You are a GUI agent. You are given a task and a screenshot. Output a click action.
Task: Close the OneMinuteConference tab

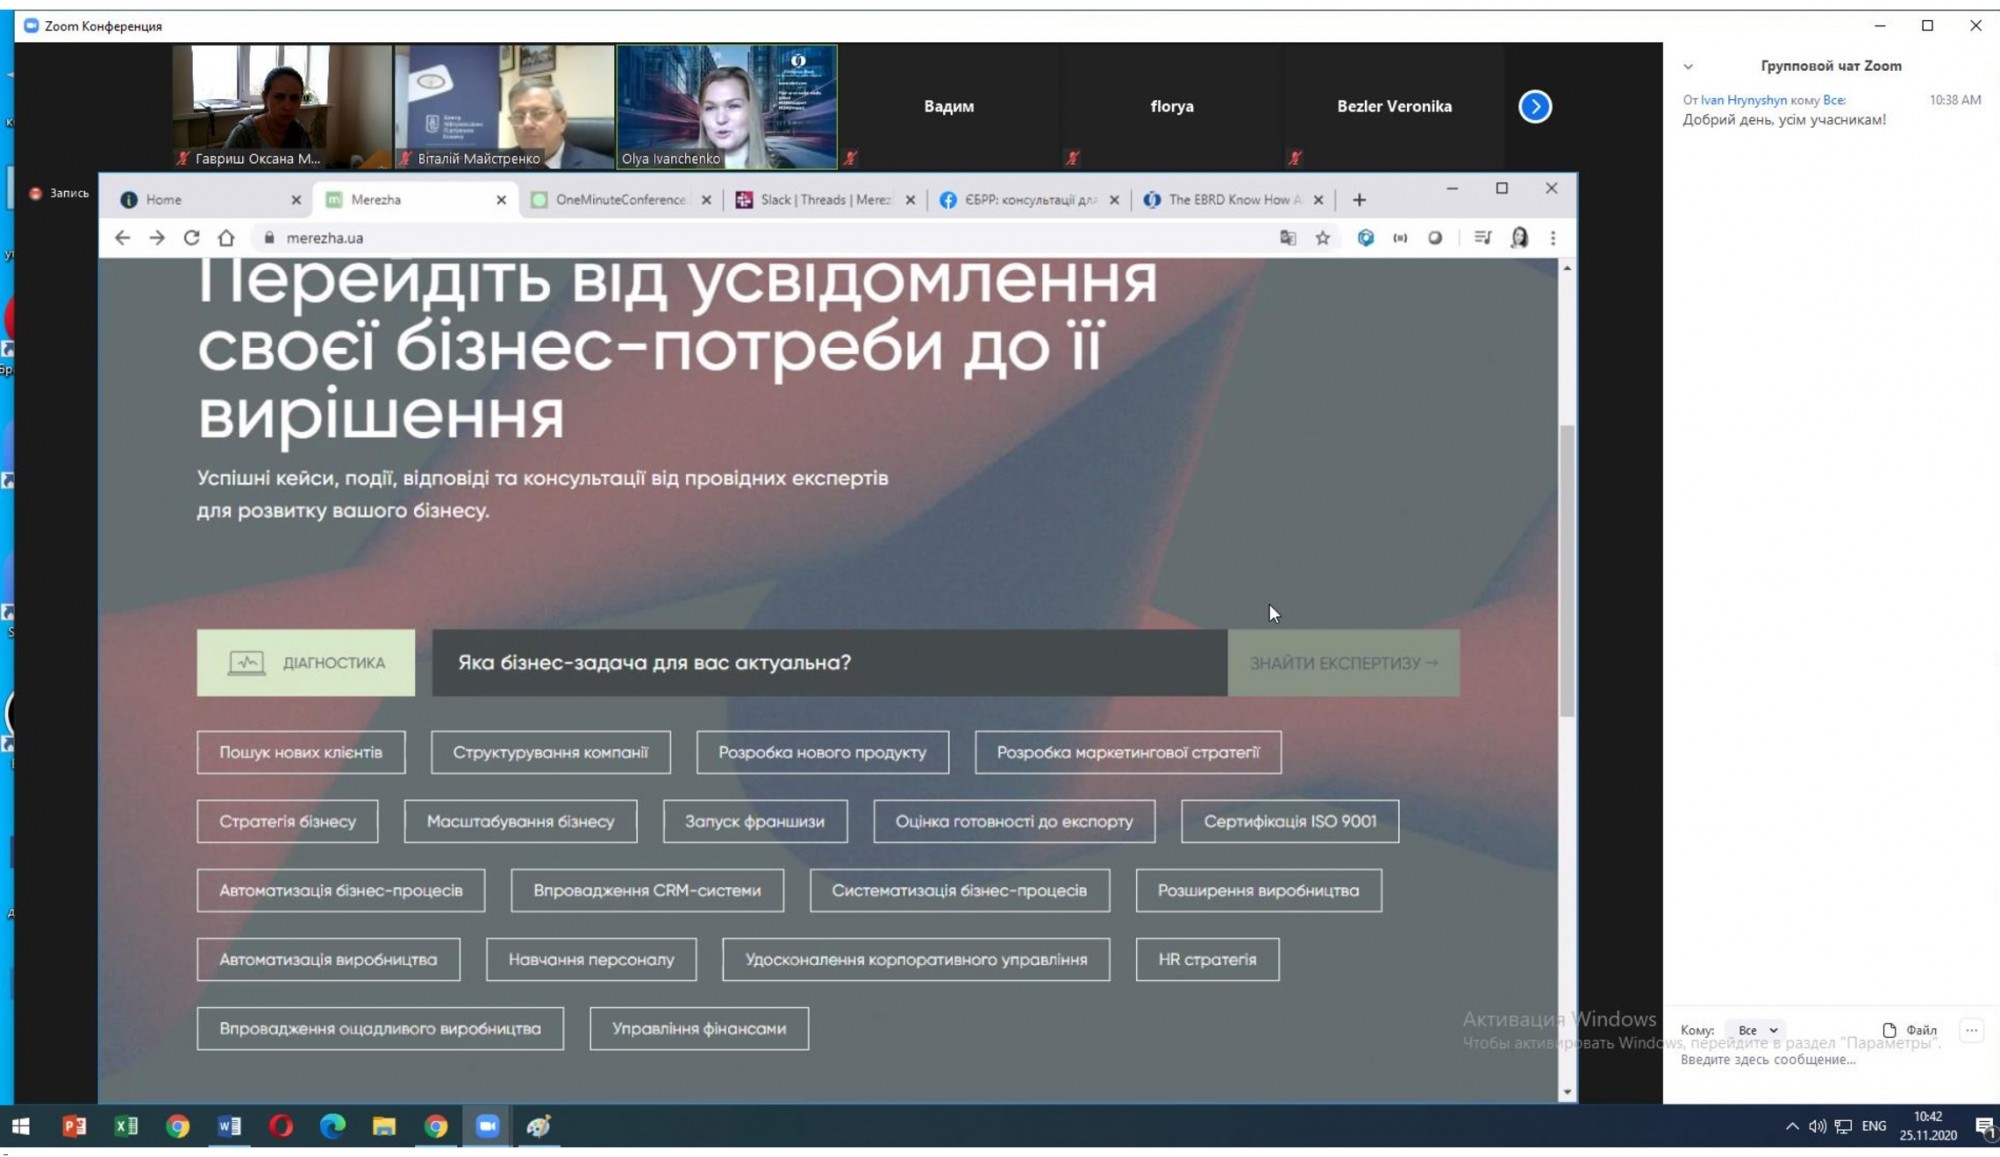(706, 200)
